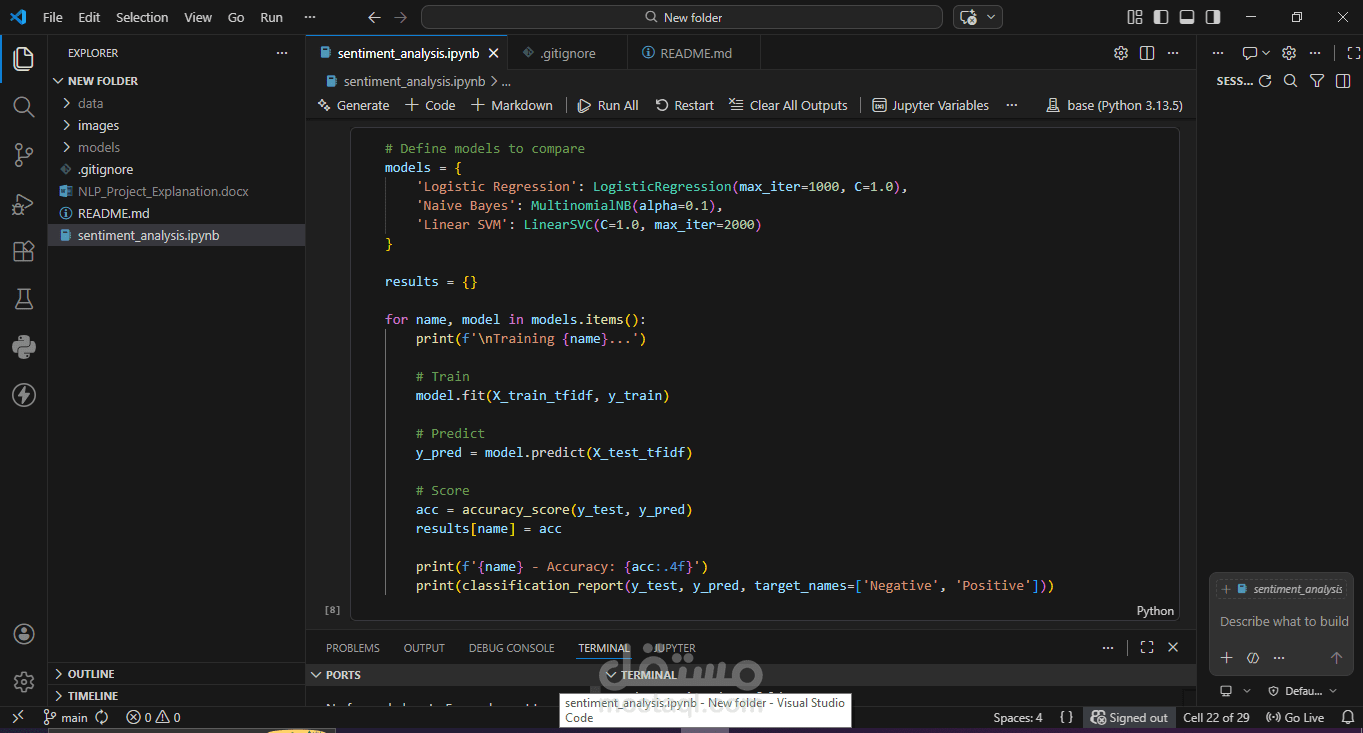The height and width of the screenshot is (733, 1363).
Task: Close the bottom terminal panel
Action: (1173, 647)
